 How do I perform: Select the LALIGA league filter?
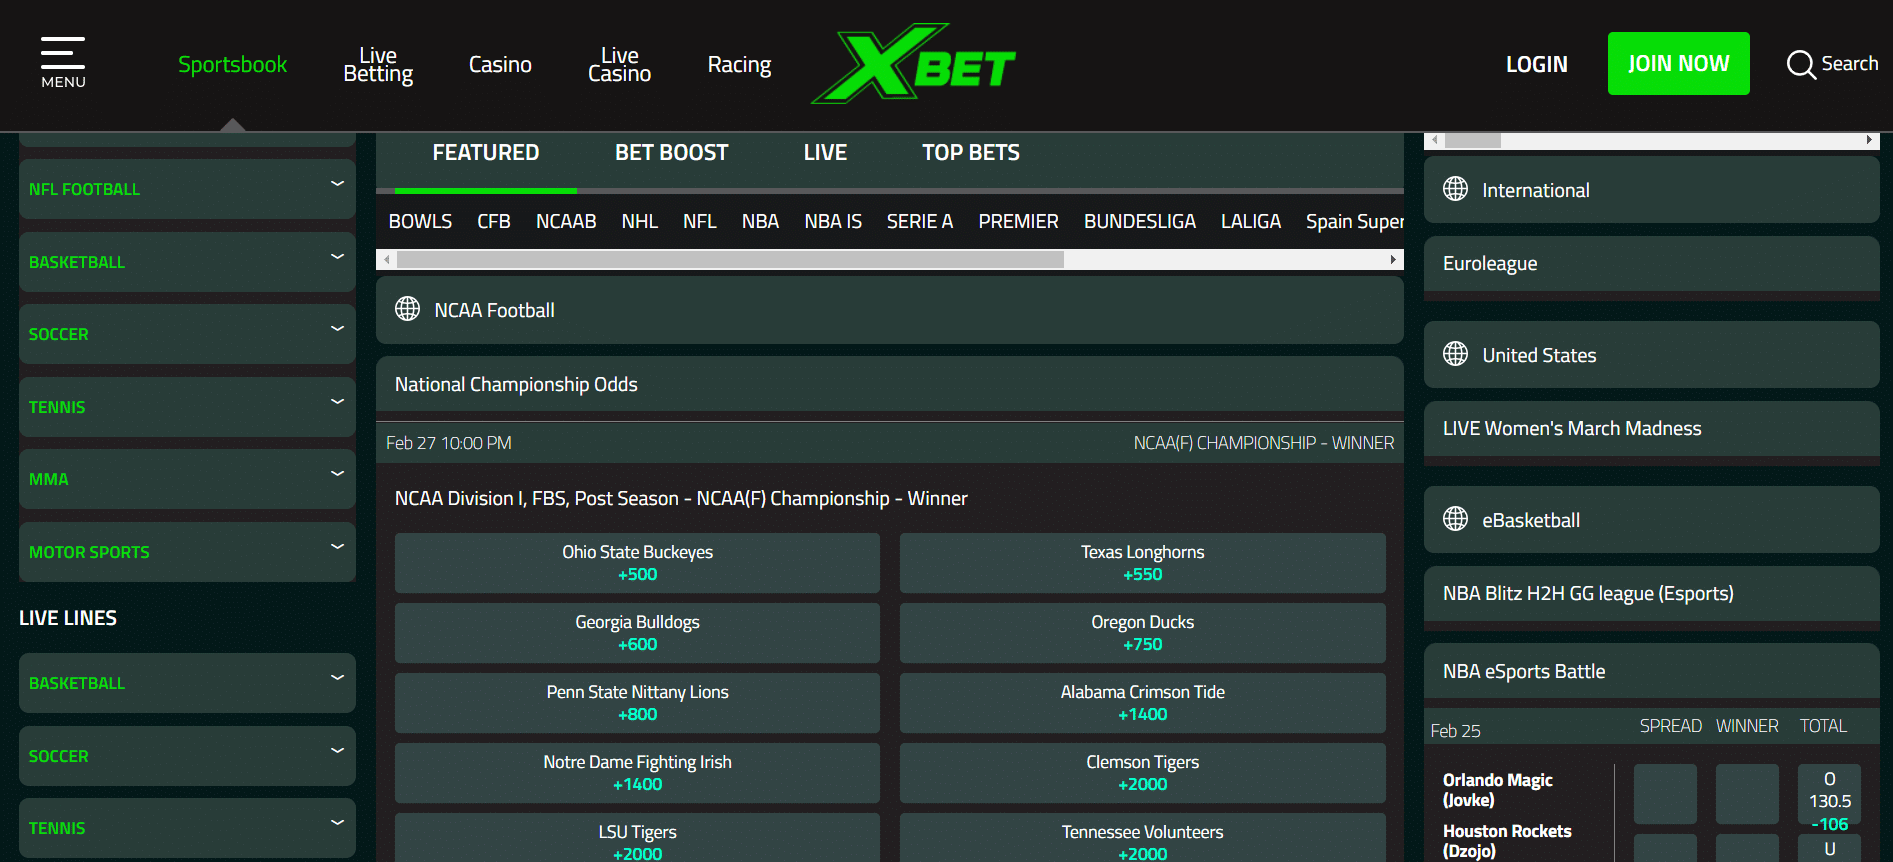(x=1251, y=221)
